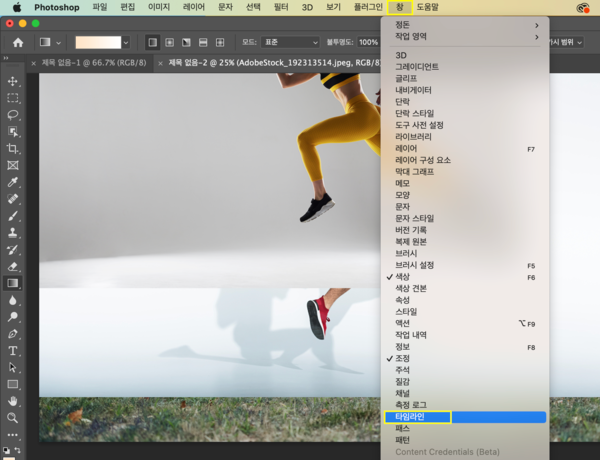
Task: Select the Lasso tool
Action: [x=13, y=115]
